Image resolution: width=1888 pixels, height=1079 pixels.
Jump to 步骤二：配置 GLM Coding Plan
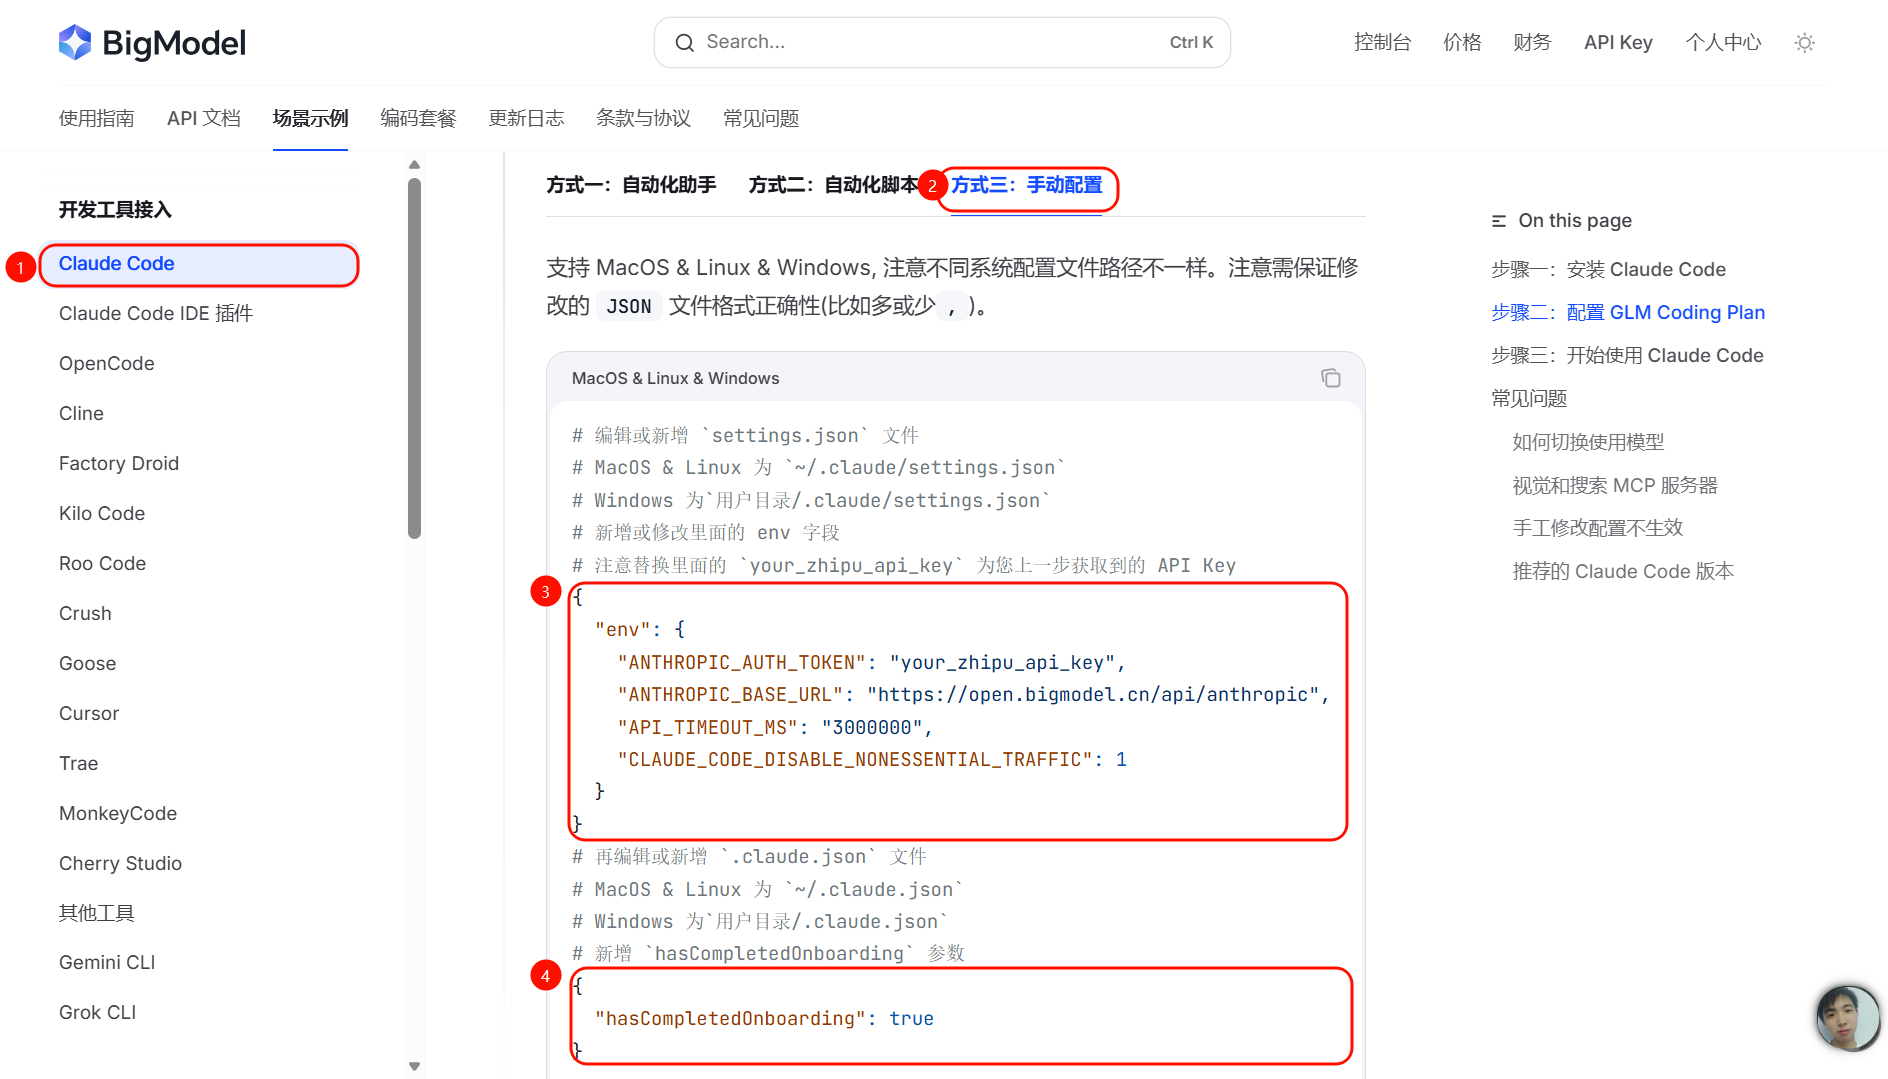[1628, 313]
